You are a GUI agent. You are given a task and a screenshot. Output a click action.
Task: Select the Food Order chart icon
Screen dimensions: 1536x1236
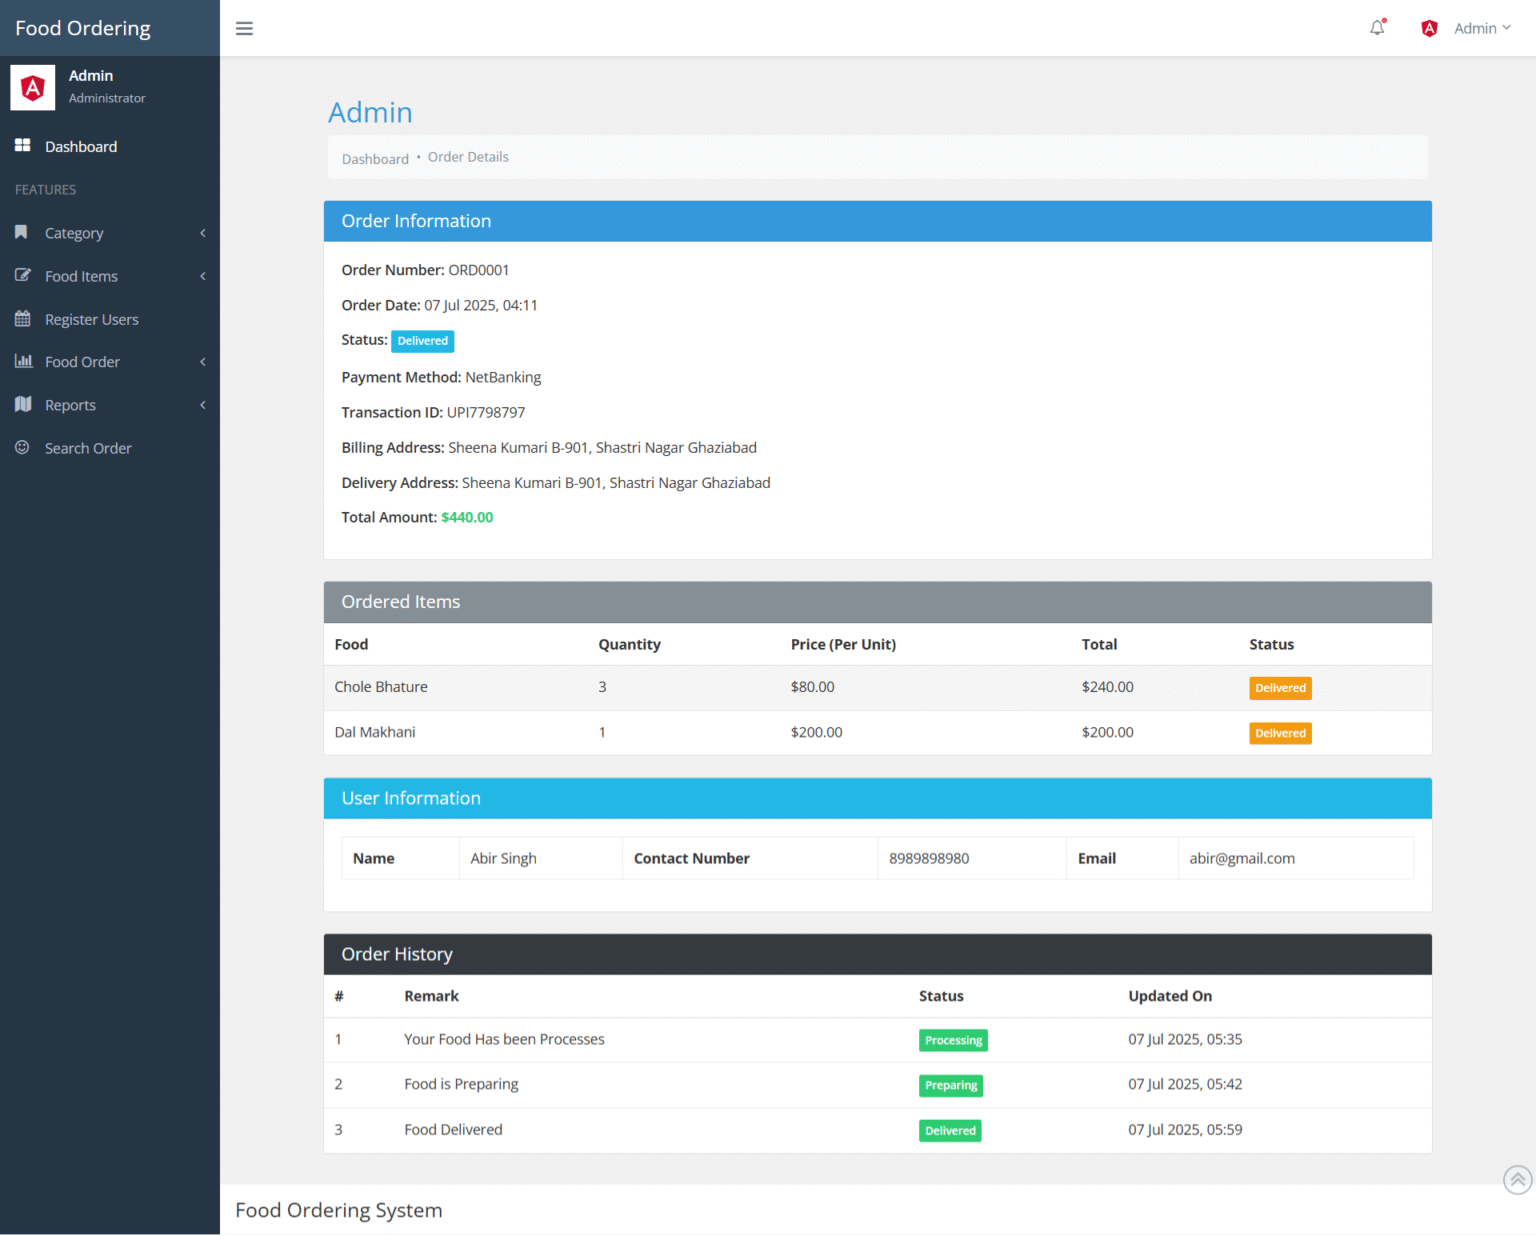click(24, 361)
